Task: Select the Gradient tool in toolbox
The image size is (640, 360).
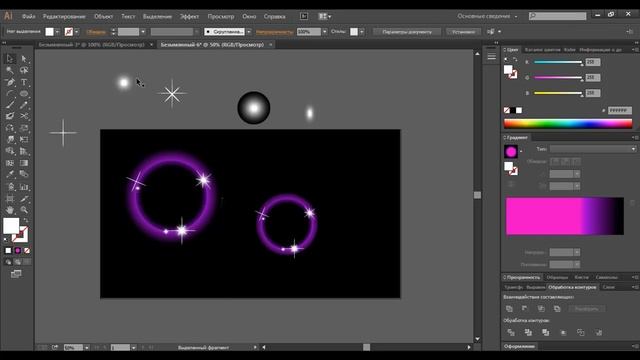Action: click(x=24, y=163)
